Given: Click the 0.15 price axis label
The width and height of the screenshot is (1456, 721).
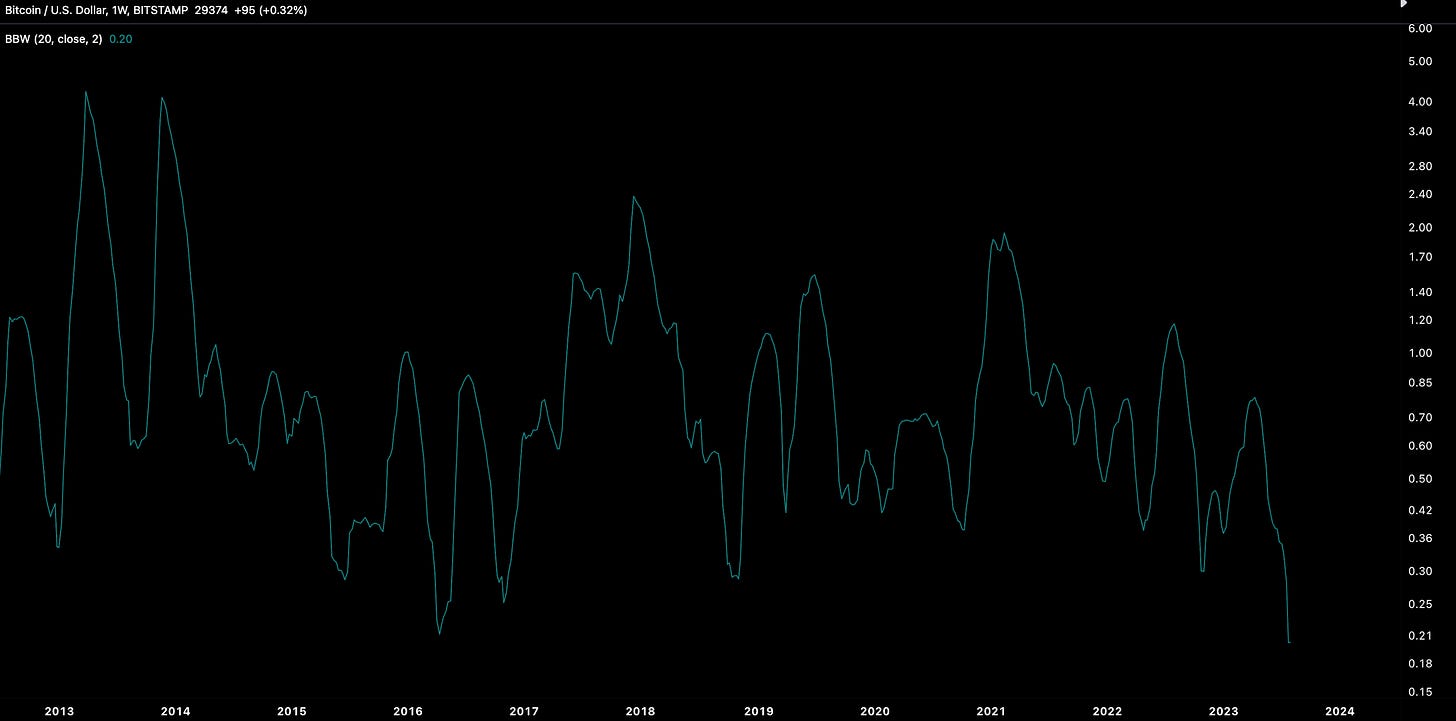Looking at the screenshot, I should pos(1420,692).
